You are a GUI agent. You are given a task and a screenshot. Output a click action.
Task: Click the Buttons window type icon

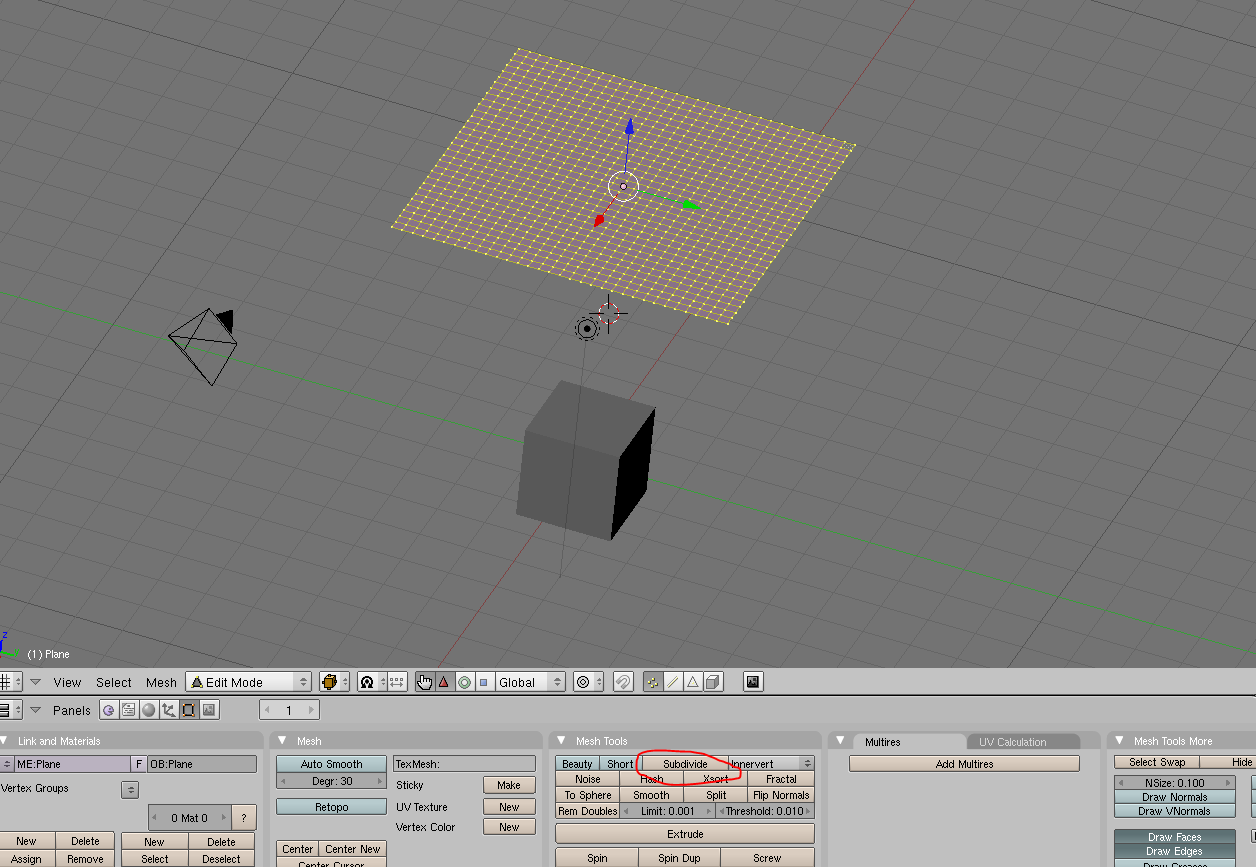point(10,710)
